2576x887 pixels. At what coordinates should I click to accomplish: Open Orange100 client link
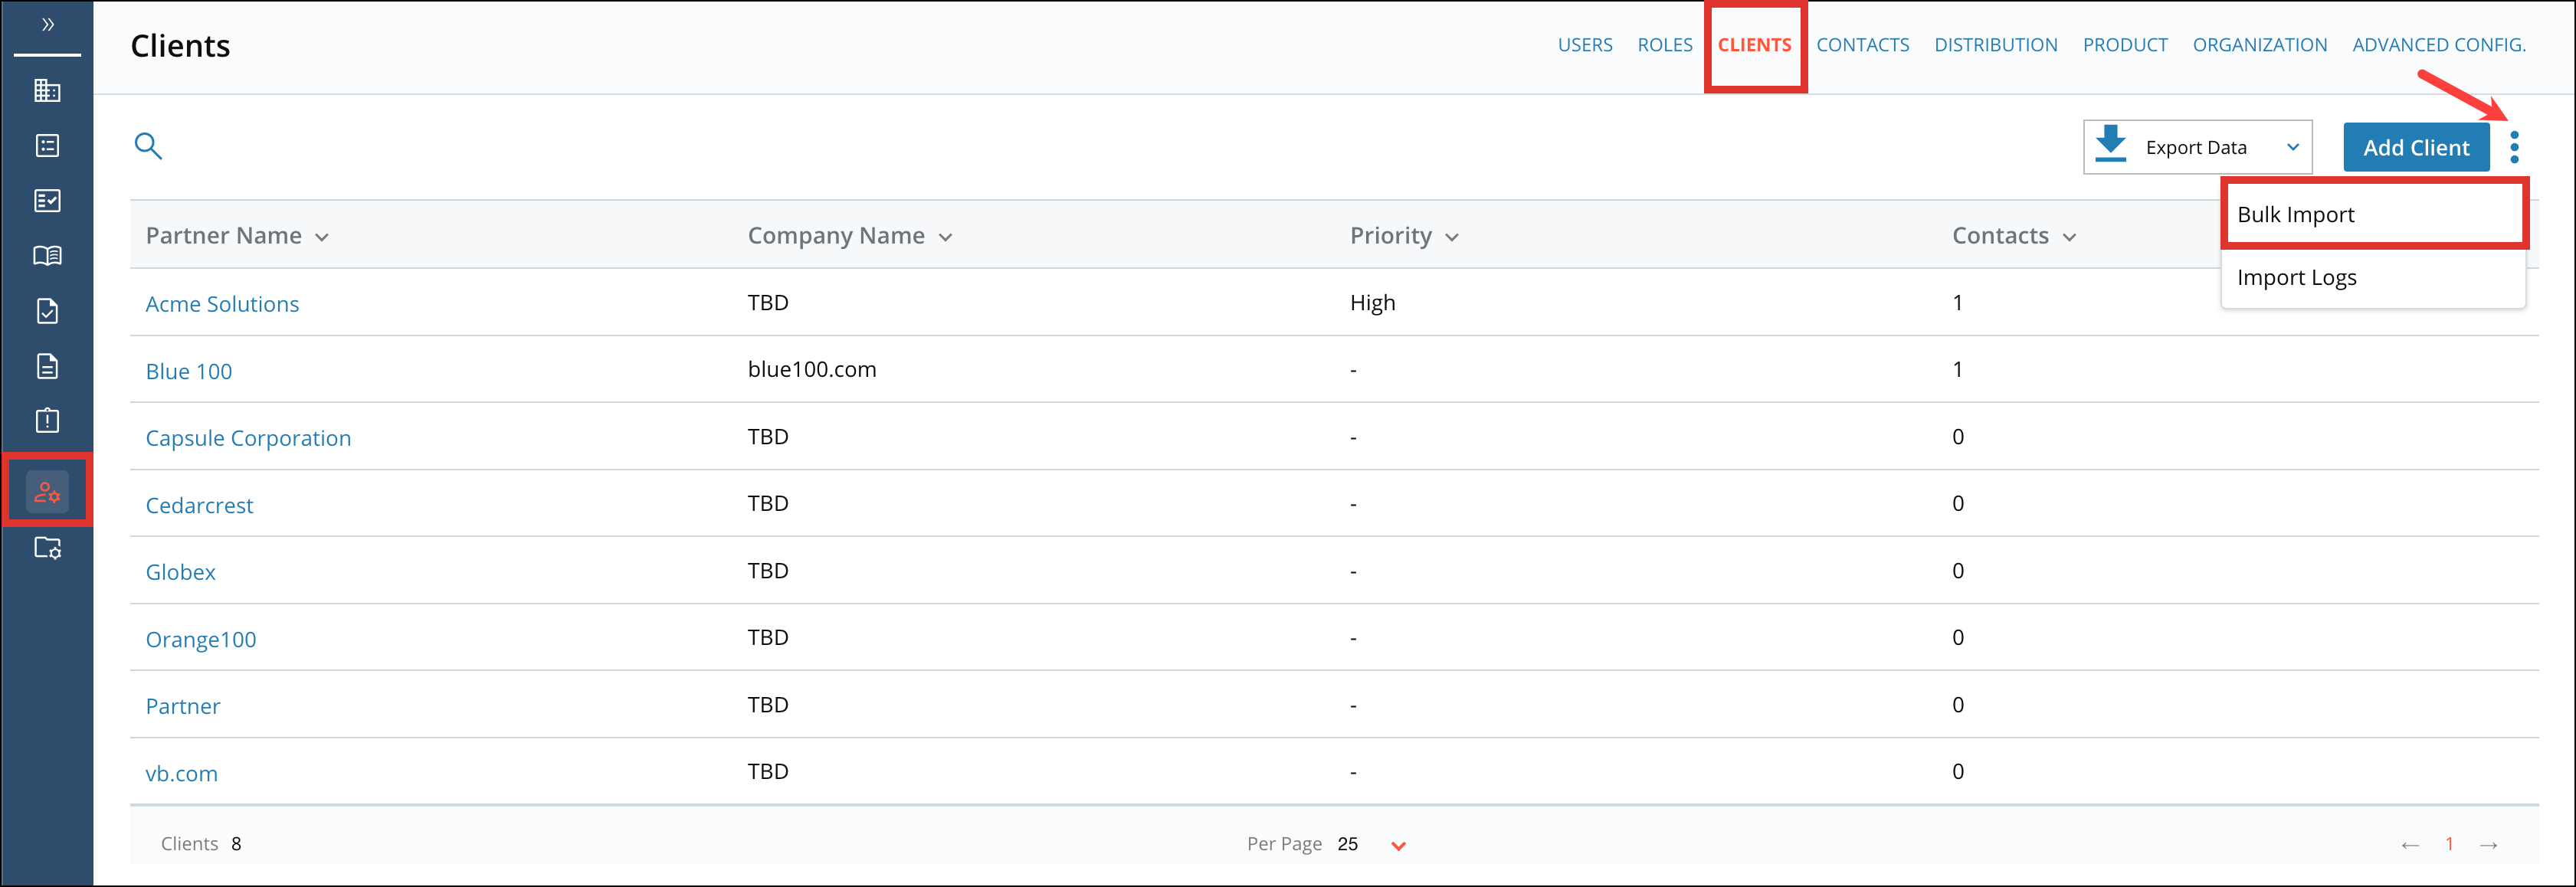tap(201, 639)
